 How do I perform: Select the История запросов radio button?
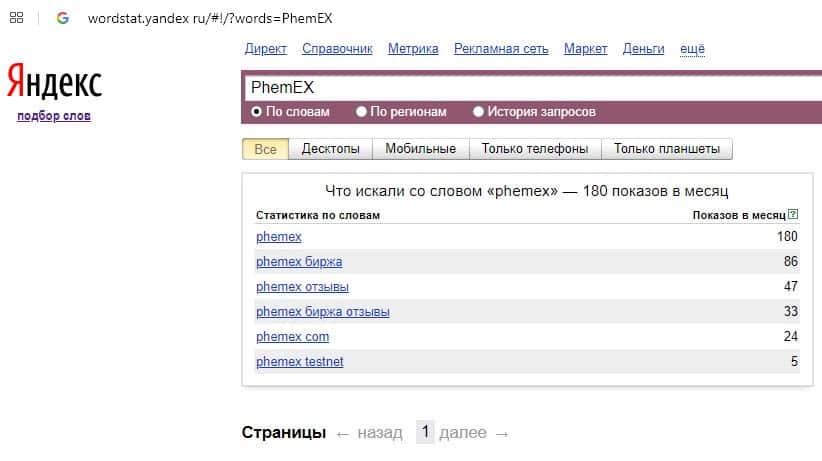tap(478, 112)
